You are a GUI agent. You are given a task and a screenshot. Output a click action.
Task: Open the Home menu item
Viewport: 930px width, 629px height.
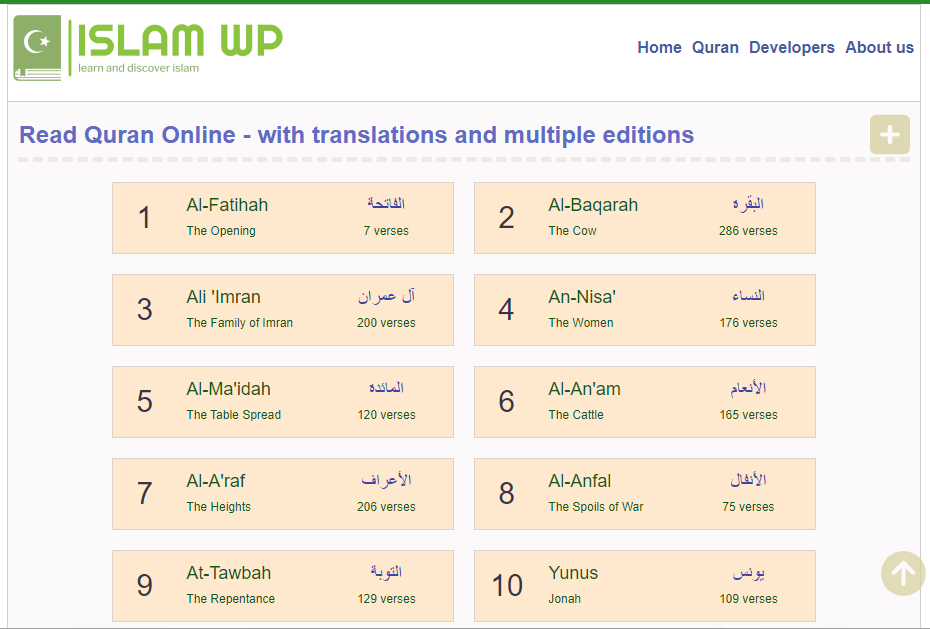point(659,47)
